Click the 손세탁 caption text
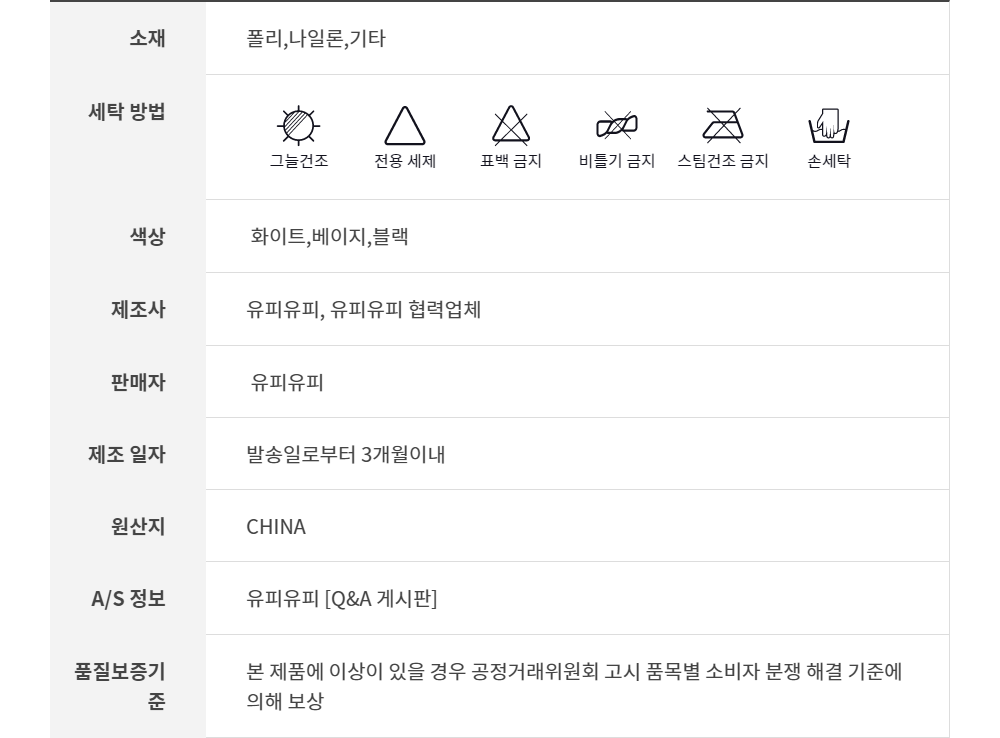 (828, 161)
